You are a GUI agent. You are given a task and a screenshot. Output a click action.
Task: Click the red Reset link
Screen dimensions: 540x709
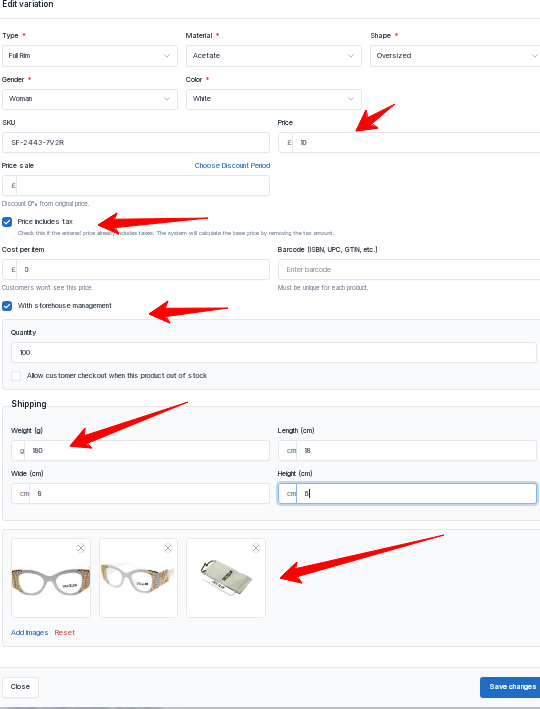tap(65, 633)
